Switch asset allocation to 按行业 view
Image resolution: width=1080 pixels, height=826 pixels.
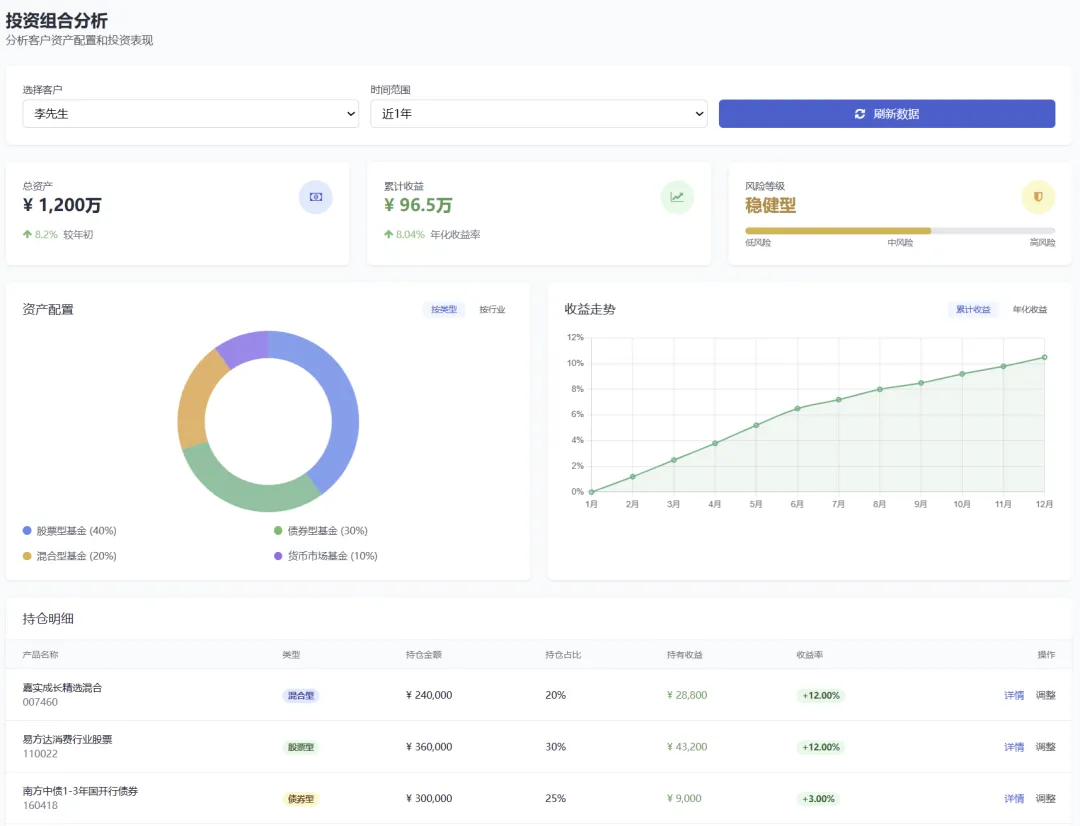coord(492,309)
